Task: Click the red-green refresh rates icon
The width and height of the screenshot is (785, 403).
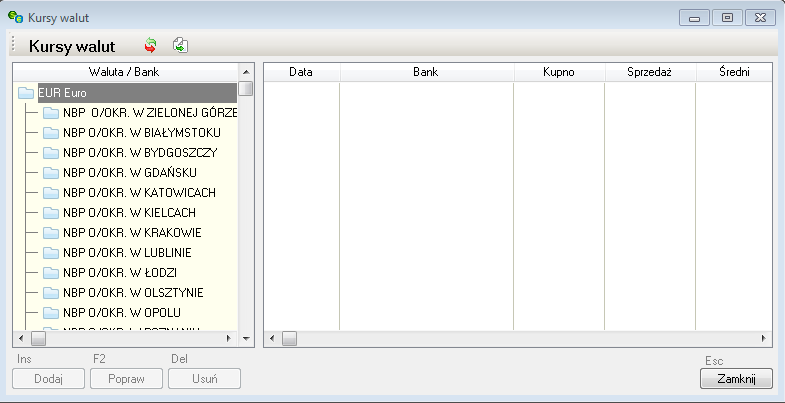Action: 150,46
